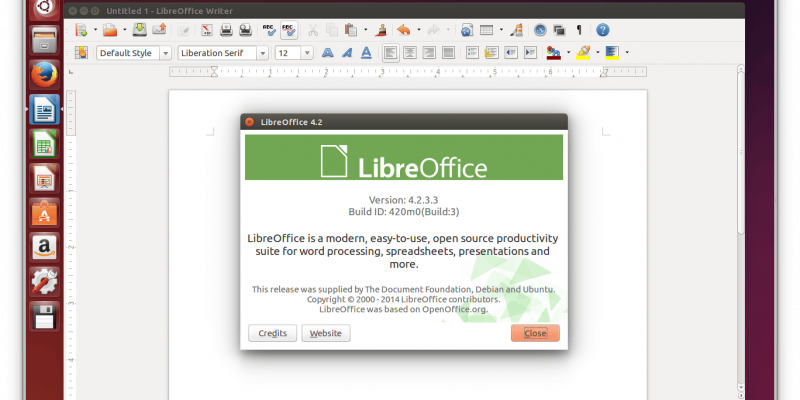Insert a table using grid icon

(487, 30)
